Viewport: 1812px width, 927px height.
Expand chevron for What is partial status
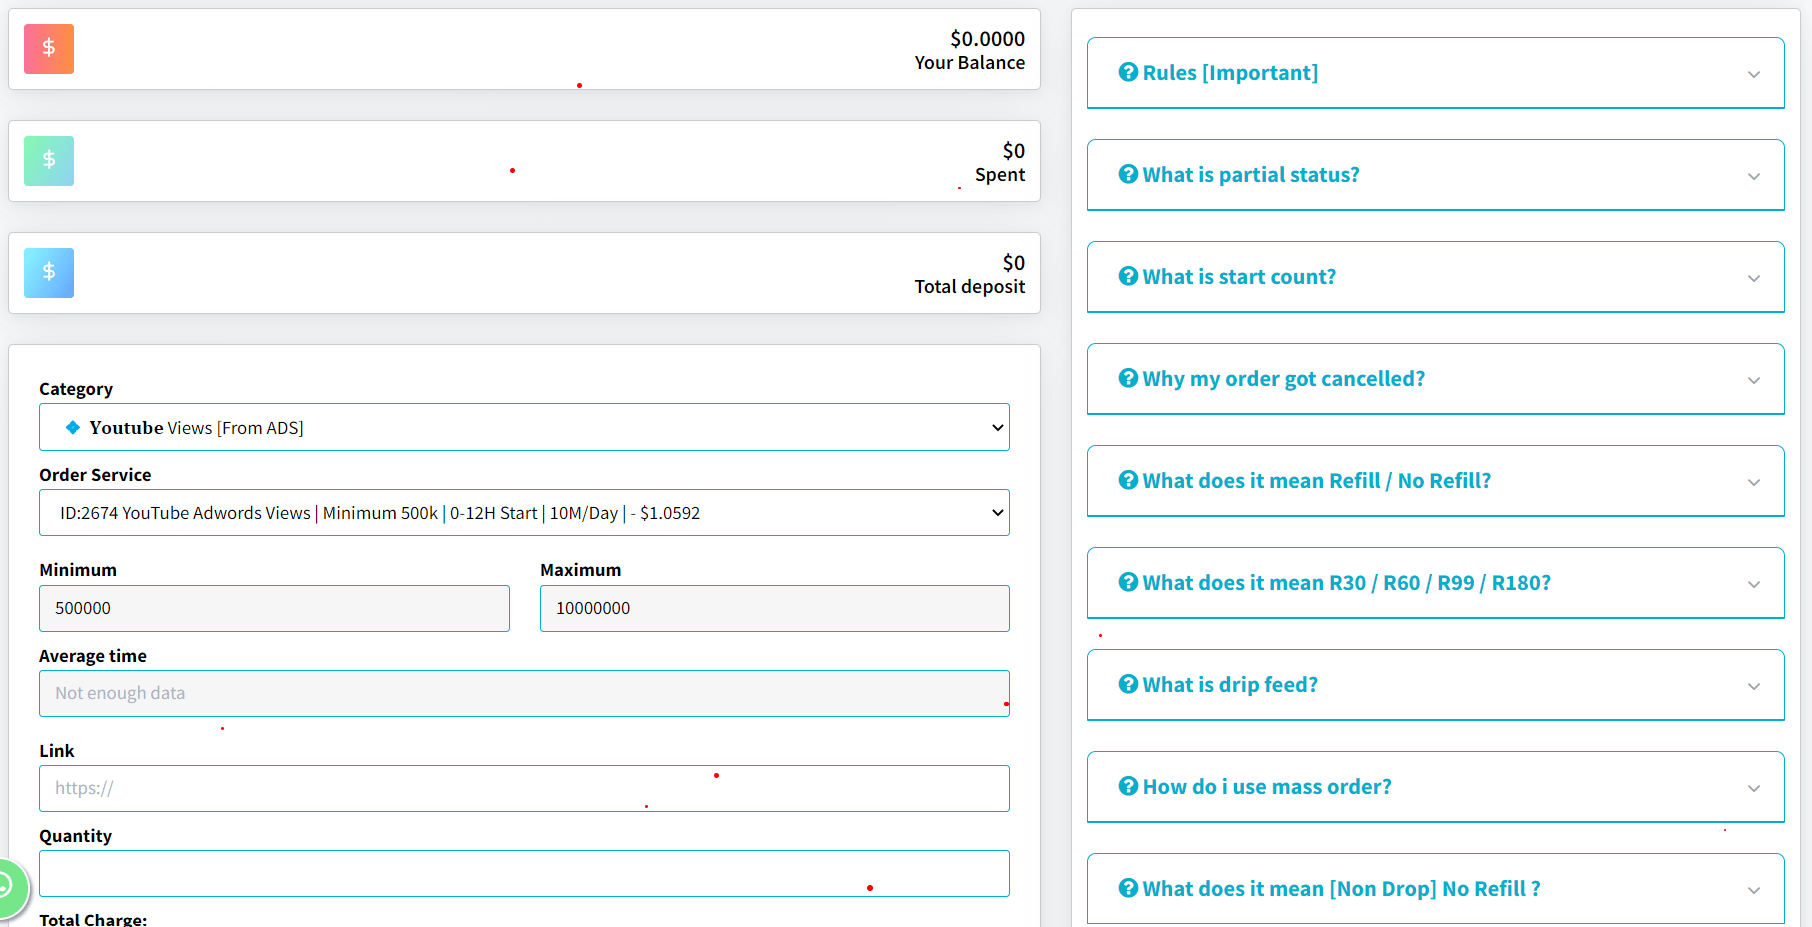point(1753,176)
